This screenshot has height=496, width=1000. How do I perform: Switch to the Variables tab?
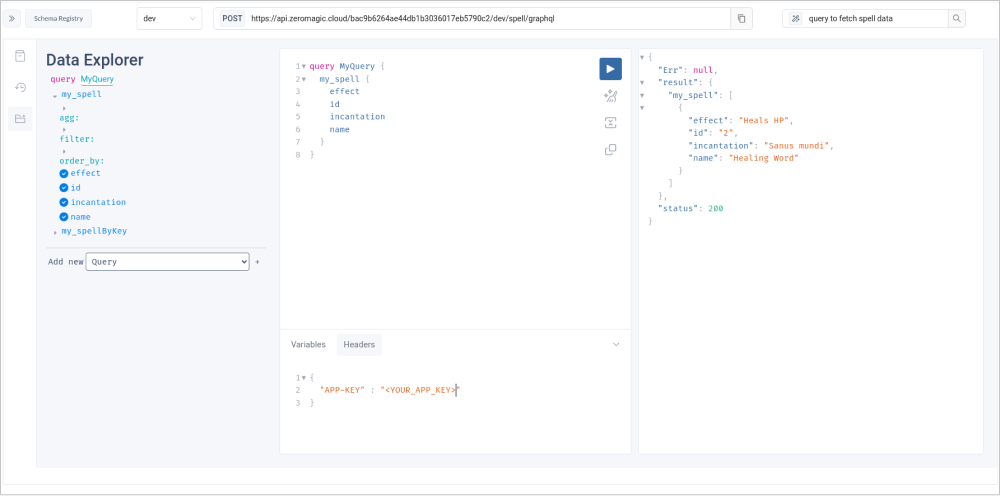tap(308, 344)
